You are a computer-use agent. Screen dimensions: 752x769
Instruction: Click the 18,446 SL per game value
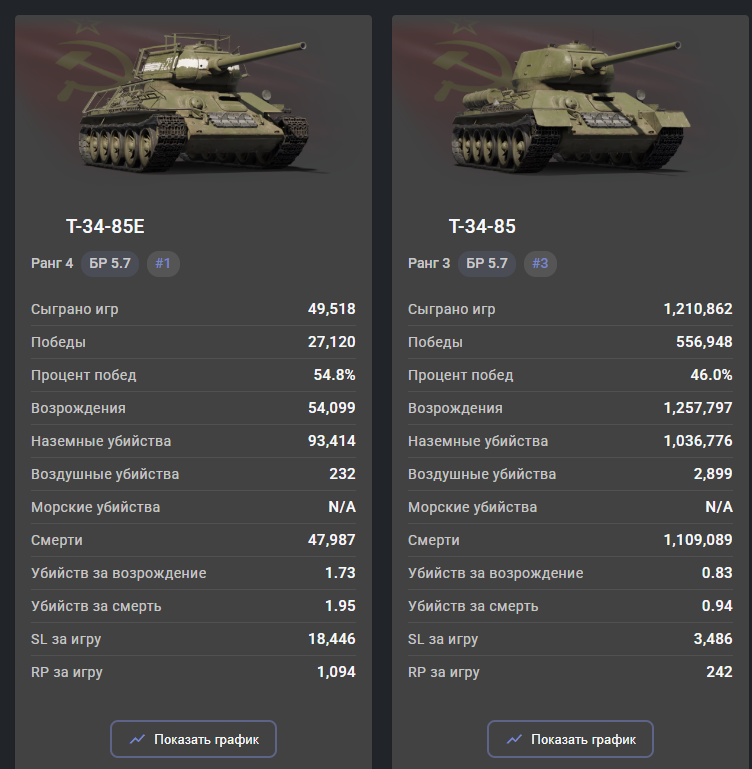pyautogui.click(x=331, y=639)
